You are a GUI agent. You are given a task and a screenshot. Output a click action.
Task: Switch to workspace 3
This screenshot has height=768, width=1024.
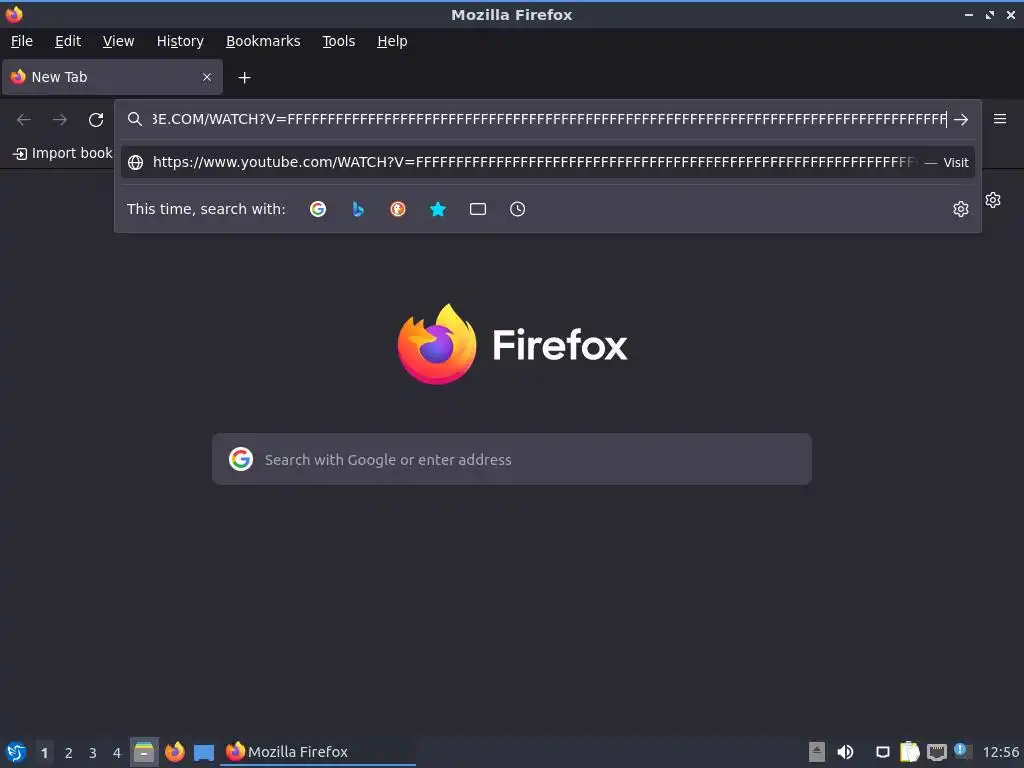(x=93, y=752)
